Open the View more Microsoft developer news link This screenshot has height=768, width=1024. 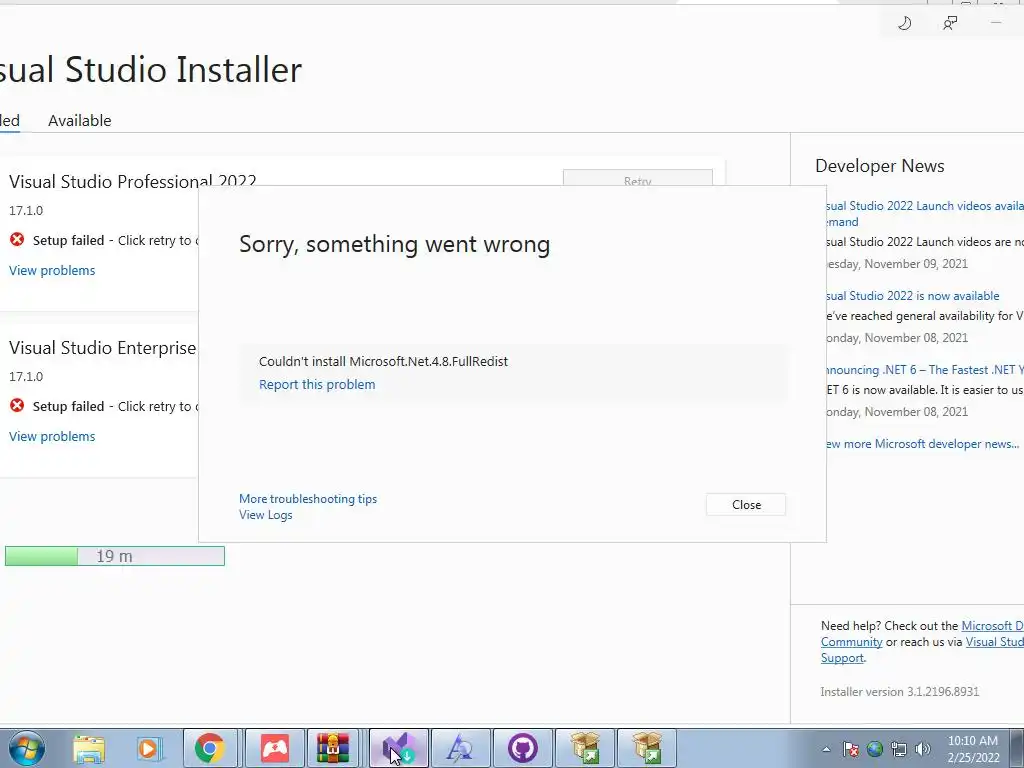point(921,444)
